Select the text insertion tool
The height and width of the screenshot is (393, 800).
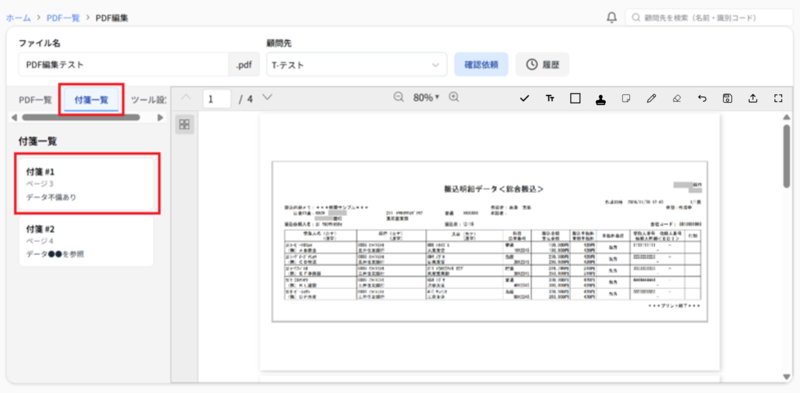(x=550, y=99)
